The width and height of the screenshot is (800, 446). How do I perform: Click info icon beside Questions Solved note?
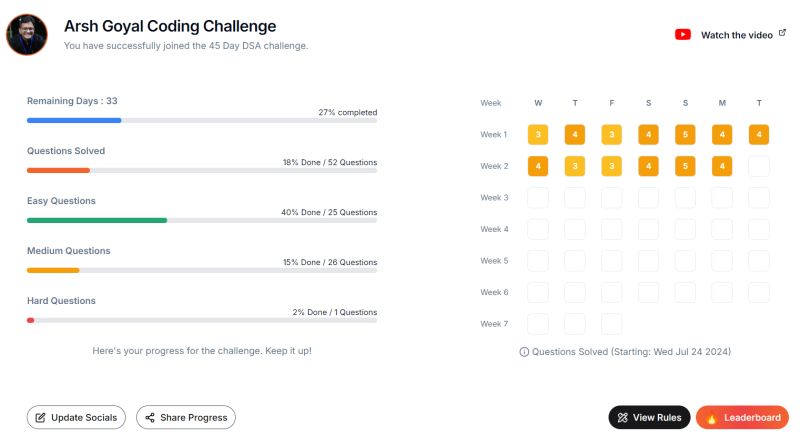(524, 352)
